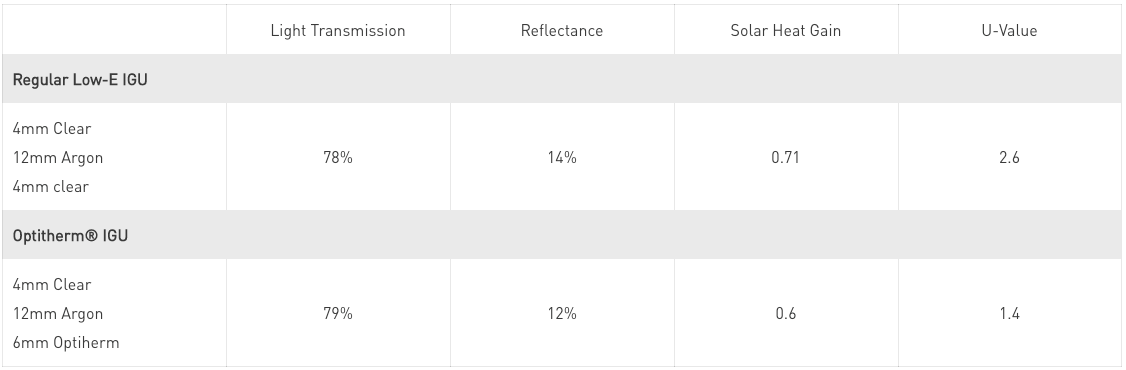Click the Light Transmission column header

[x=338, y=30]
